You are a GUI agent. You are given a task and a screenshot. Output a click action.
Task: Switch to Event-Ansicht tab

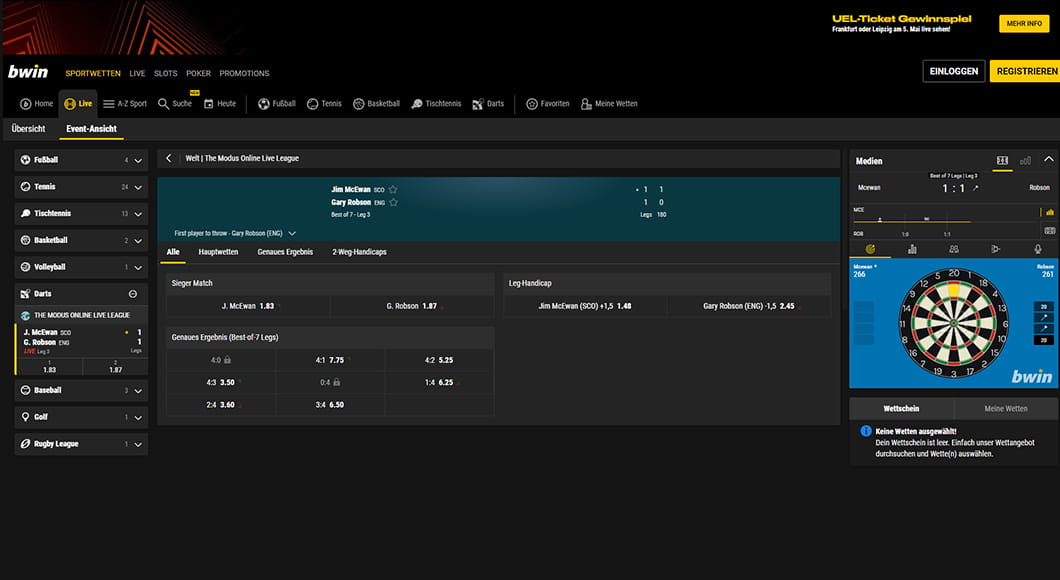[91, 128]
